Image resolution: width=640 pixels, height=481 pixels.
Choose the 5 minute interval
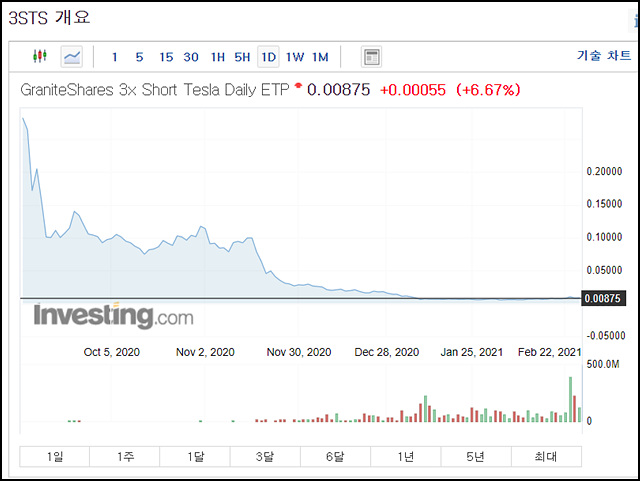pyautogui.click(x=139, y=57)
